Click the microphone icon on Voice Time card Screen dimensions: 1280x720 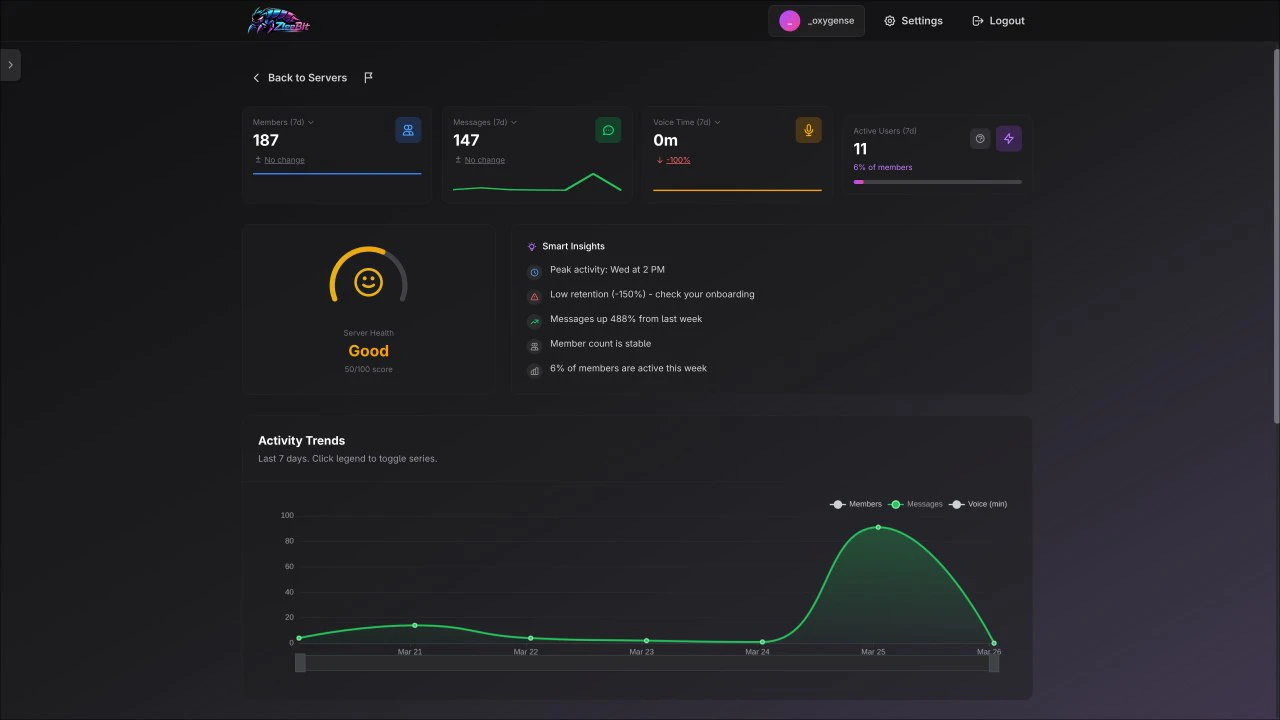point(808,129)
